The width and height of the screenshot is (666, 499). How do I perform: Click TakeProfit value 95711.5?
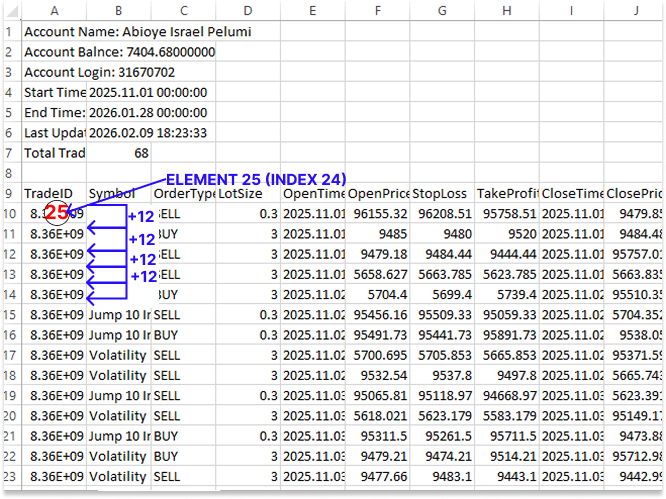tap(507, 436)
